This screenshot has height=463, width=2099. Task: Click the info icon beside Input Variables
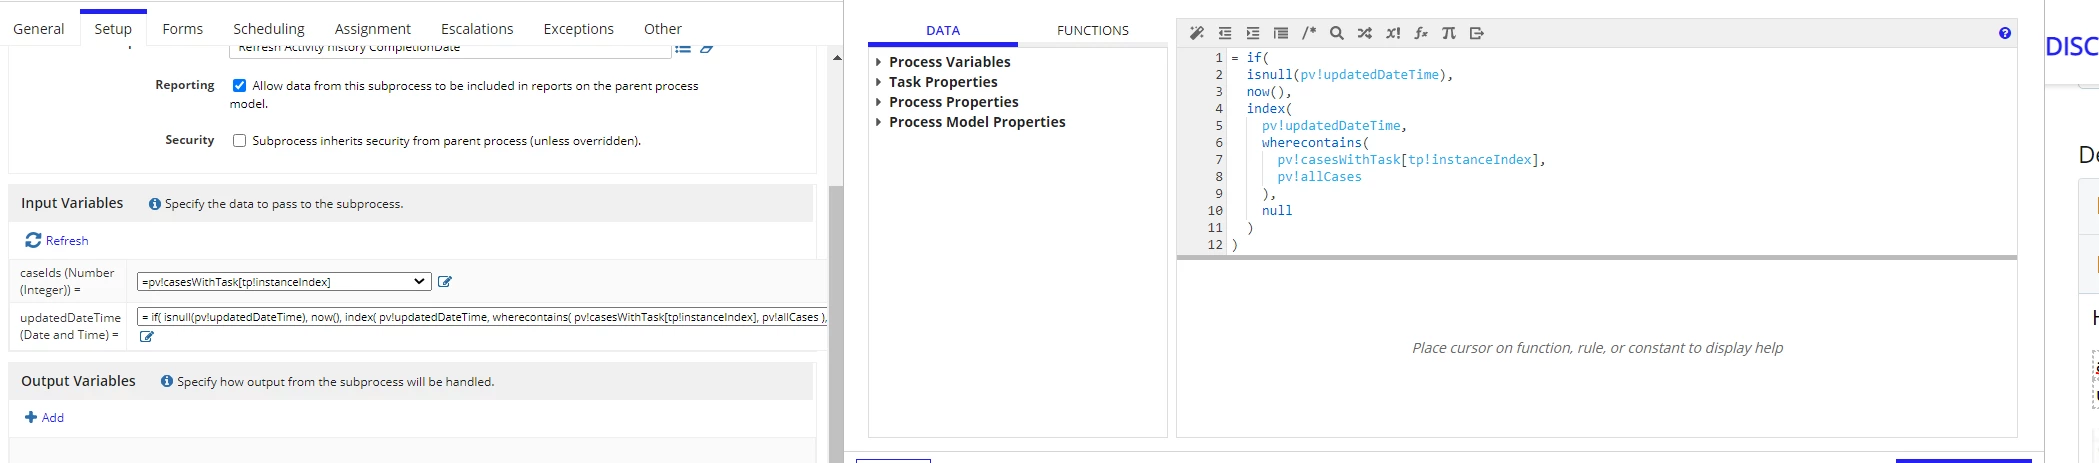click(x=154, y=204)
